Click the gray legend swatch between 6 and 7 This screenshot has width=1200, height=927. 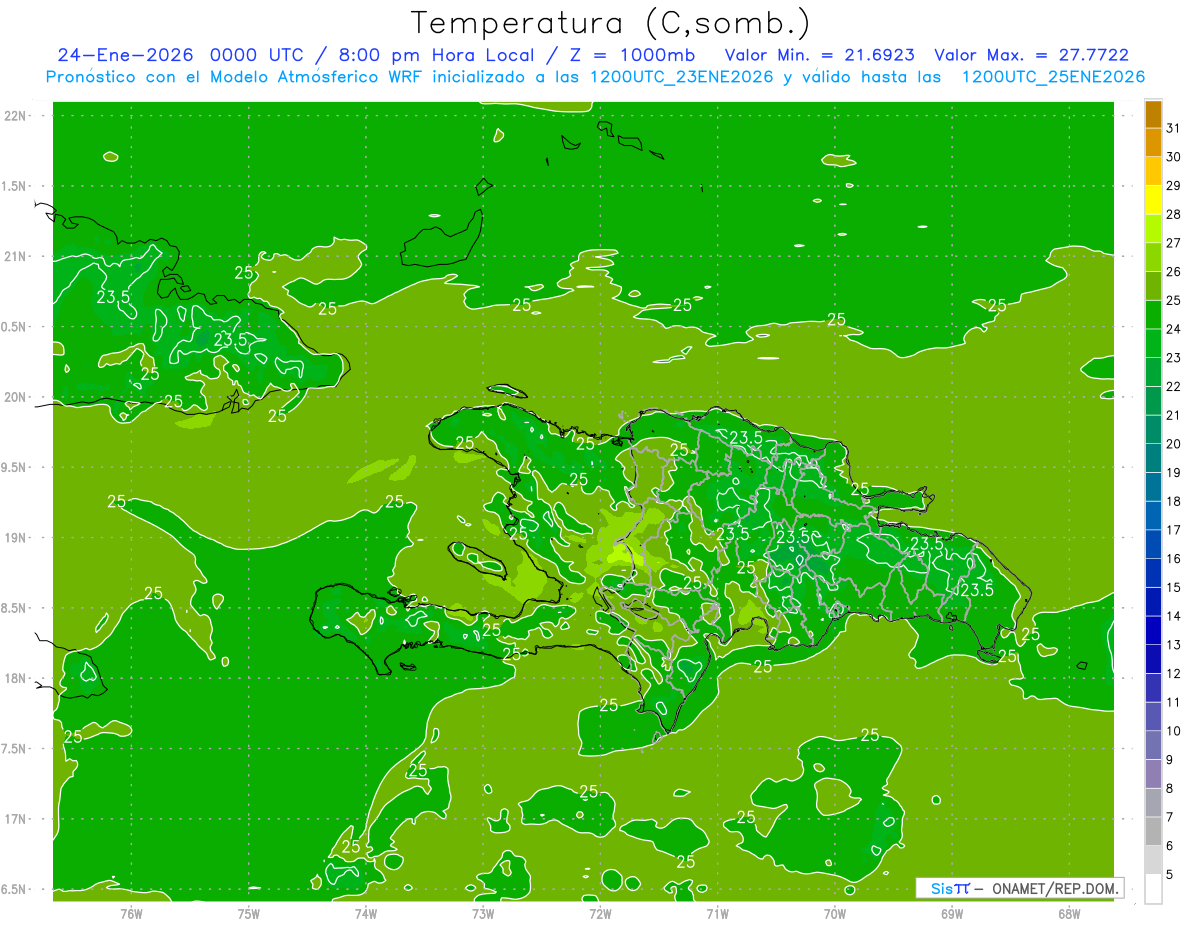coord(1153,831)
